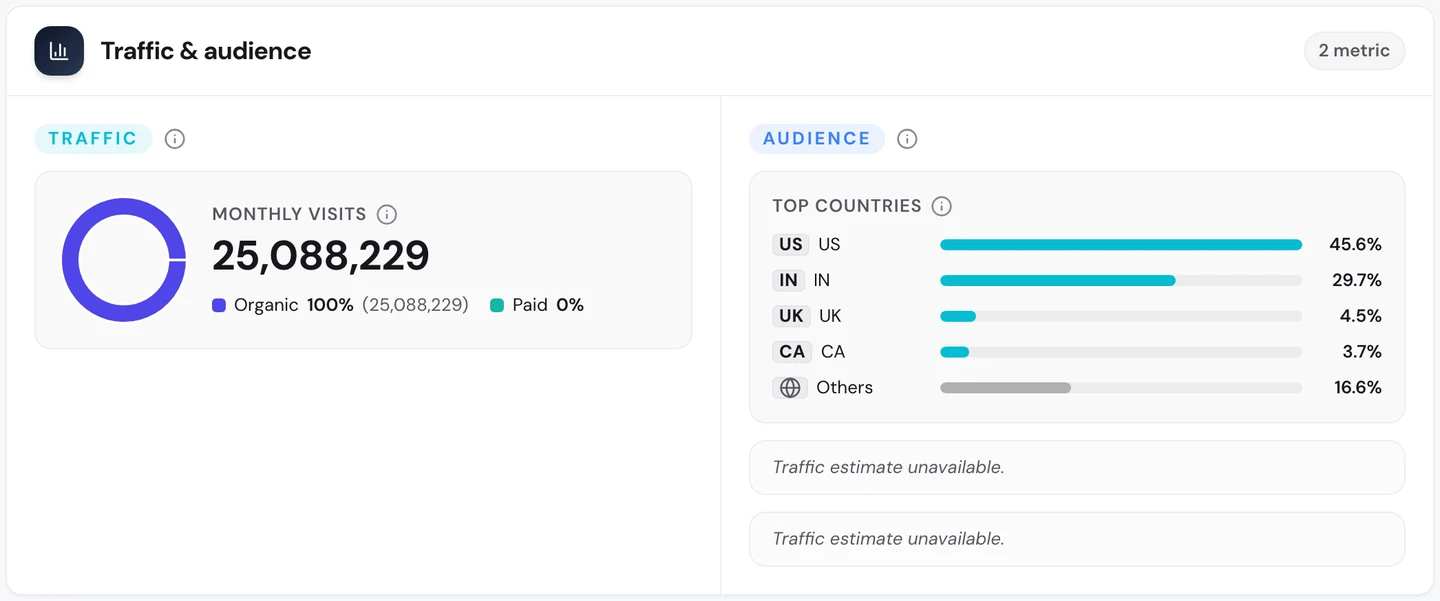Click the IN country code badge
The width and height of the screenshot is (1440, 601).
(x=789, y=280)
